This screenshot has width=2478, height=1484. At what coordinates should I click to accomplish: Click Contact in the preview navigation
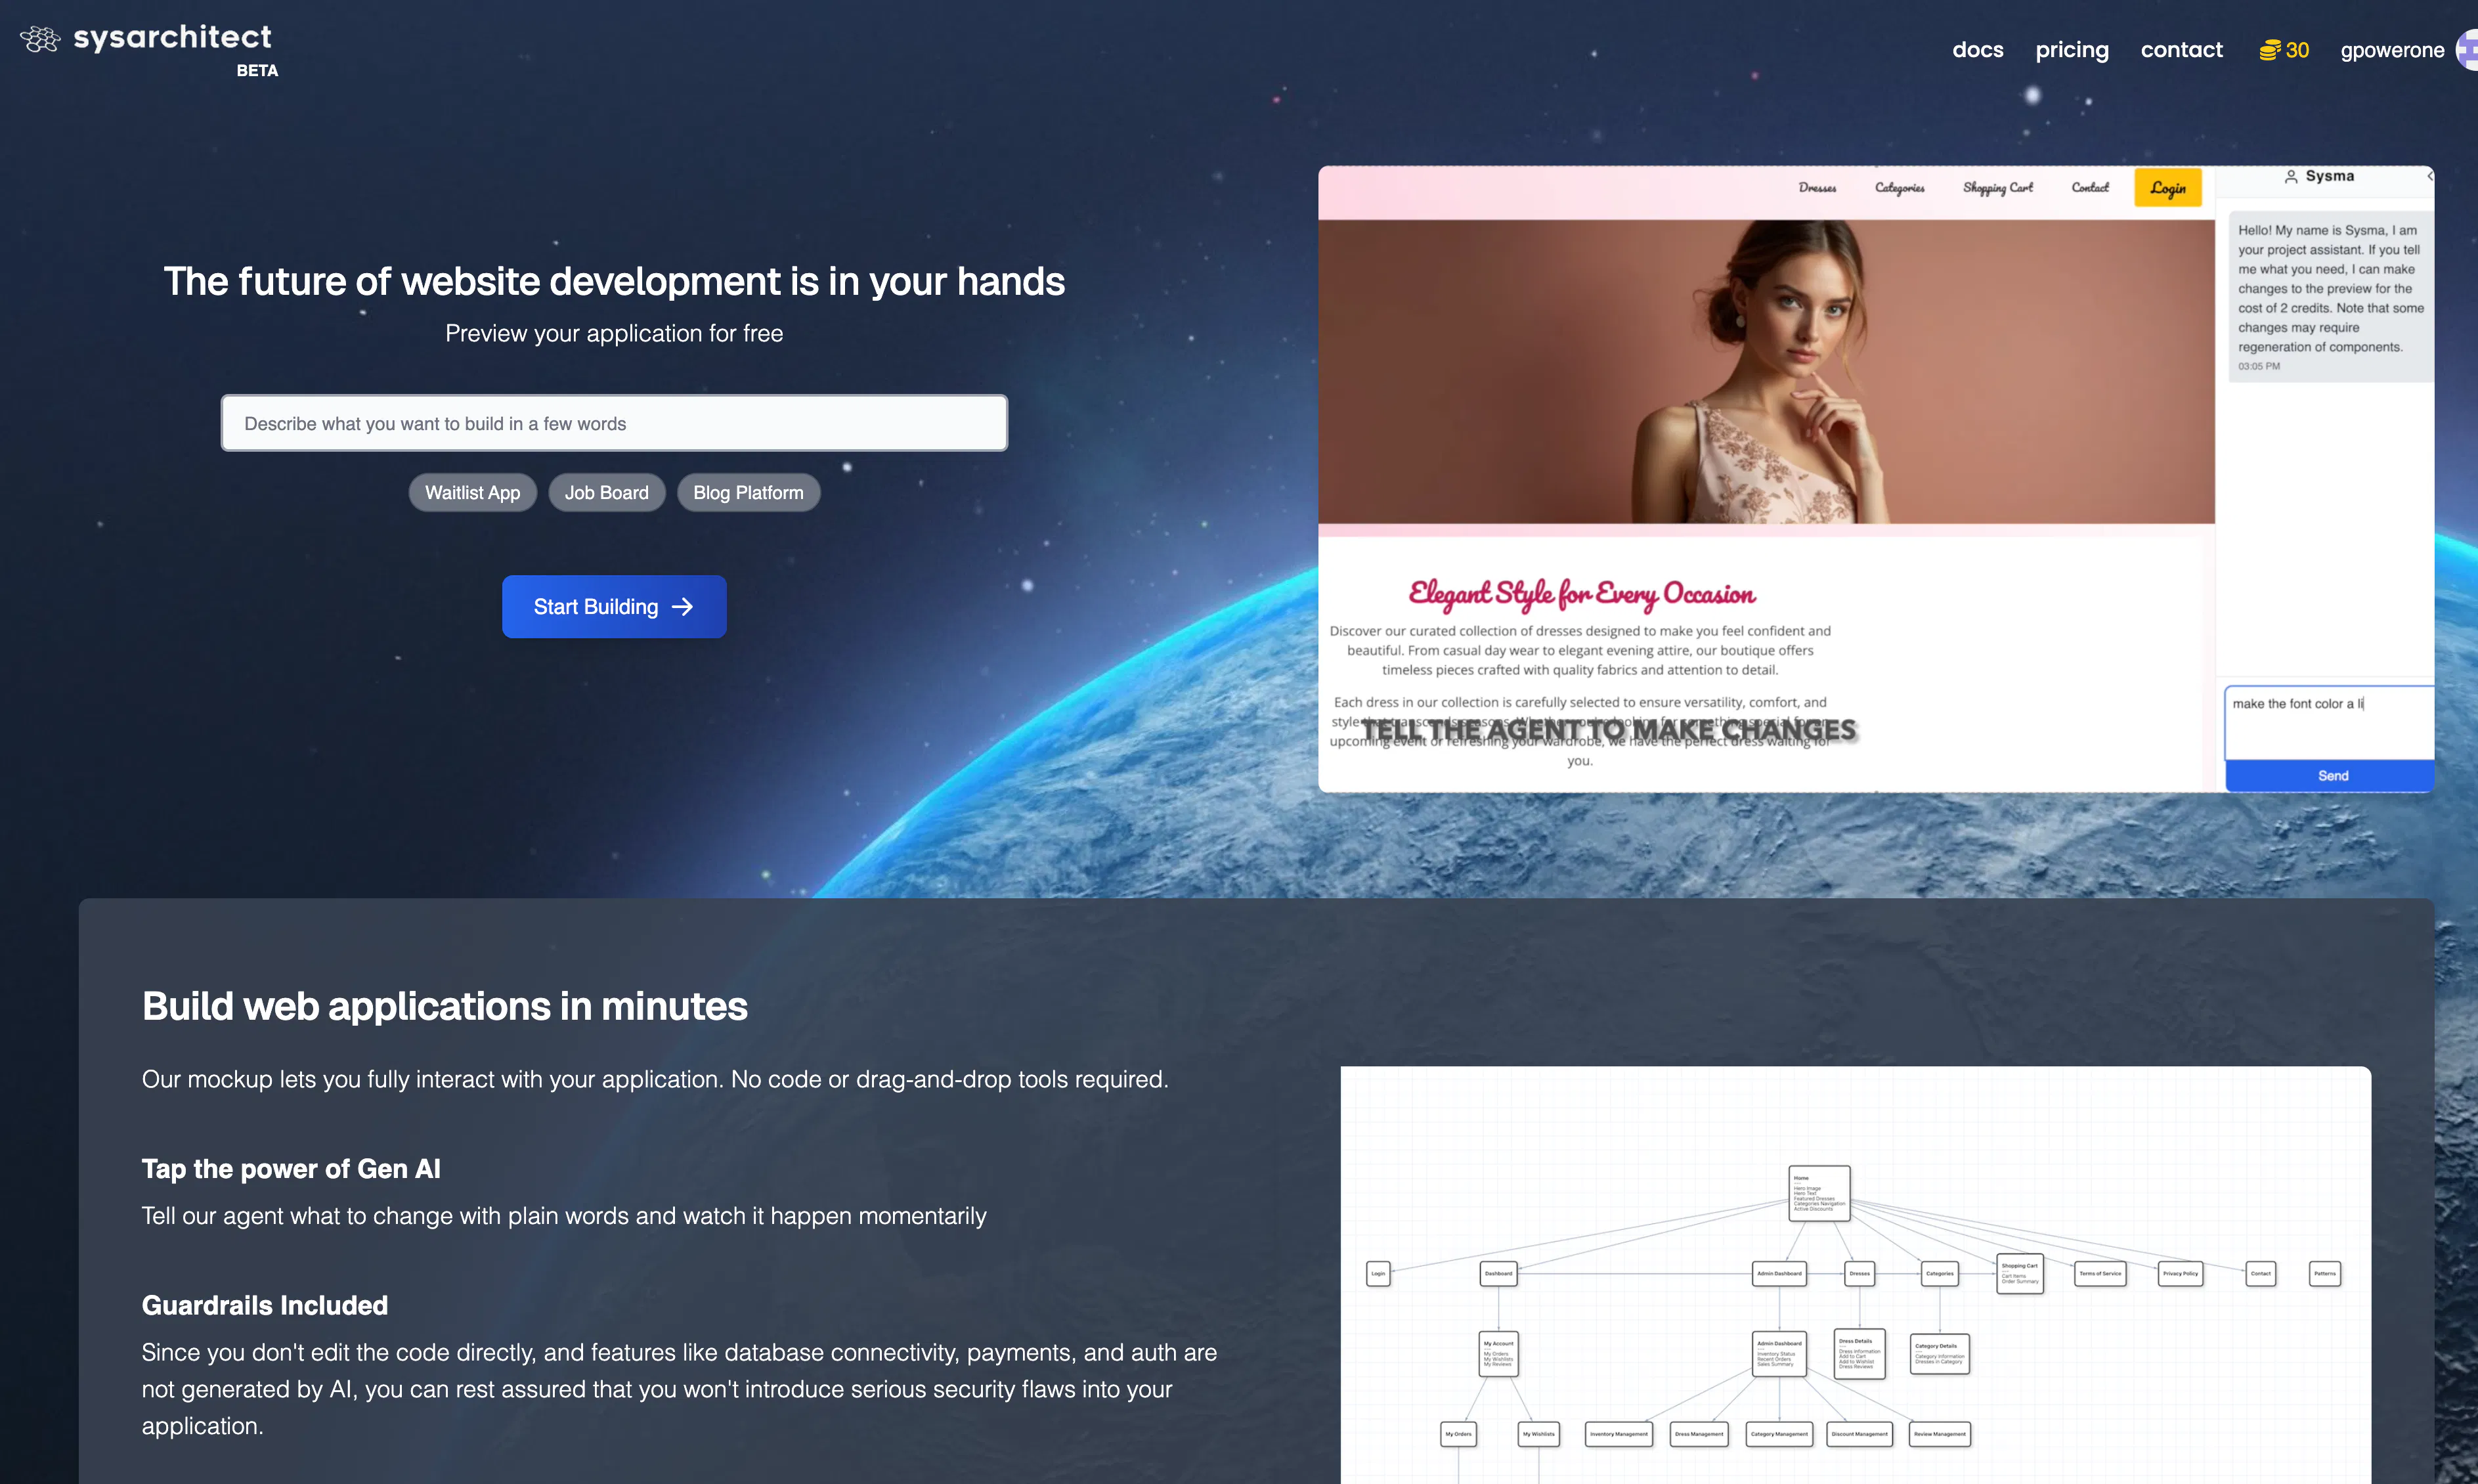pos(2089,188)
